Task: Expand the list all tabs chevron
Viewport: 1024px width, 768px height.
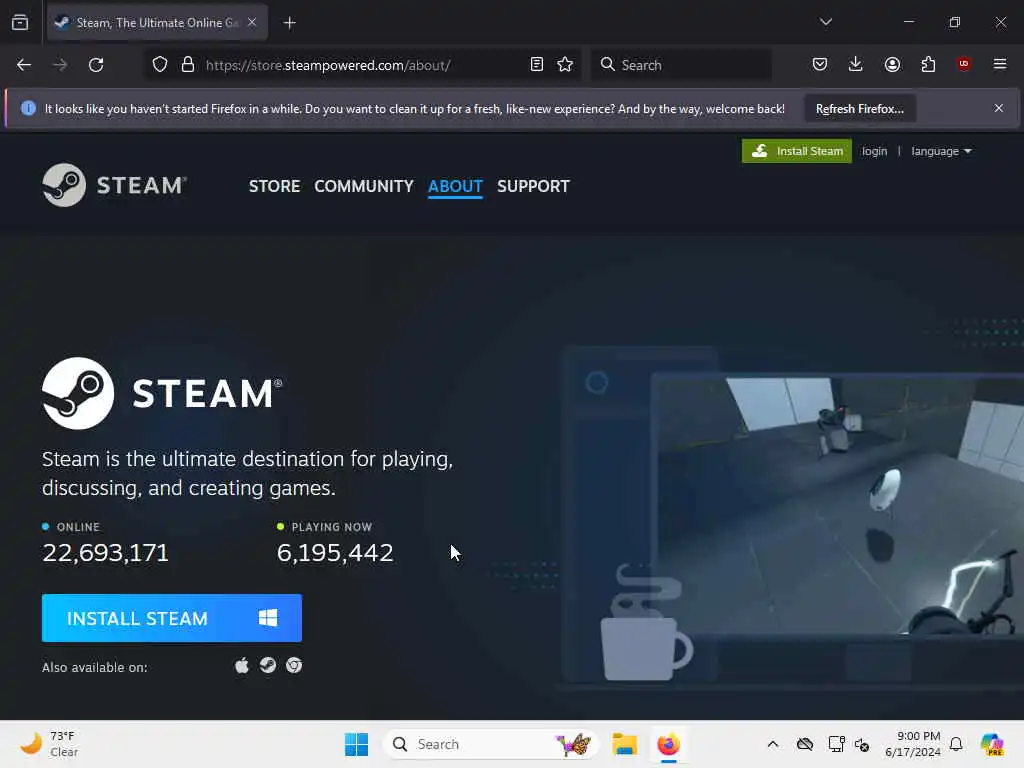Action: click(825, 22)
